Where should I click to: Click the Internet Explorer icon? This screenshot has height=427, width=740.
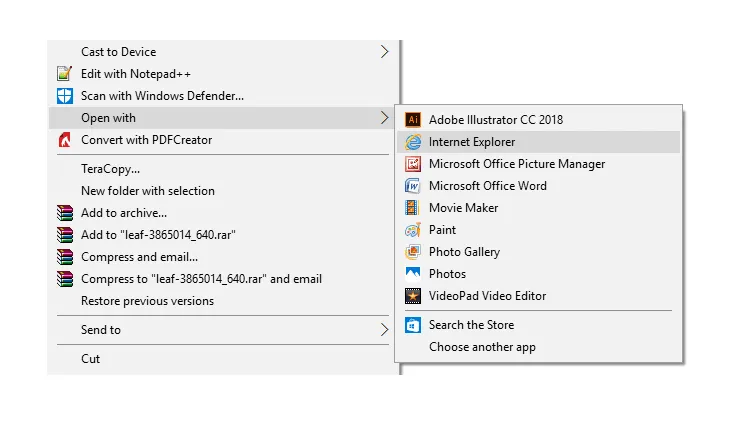tap(413, 142)
